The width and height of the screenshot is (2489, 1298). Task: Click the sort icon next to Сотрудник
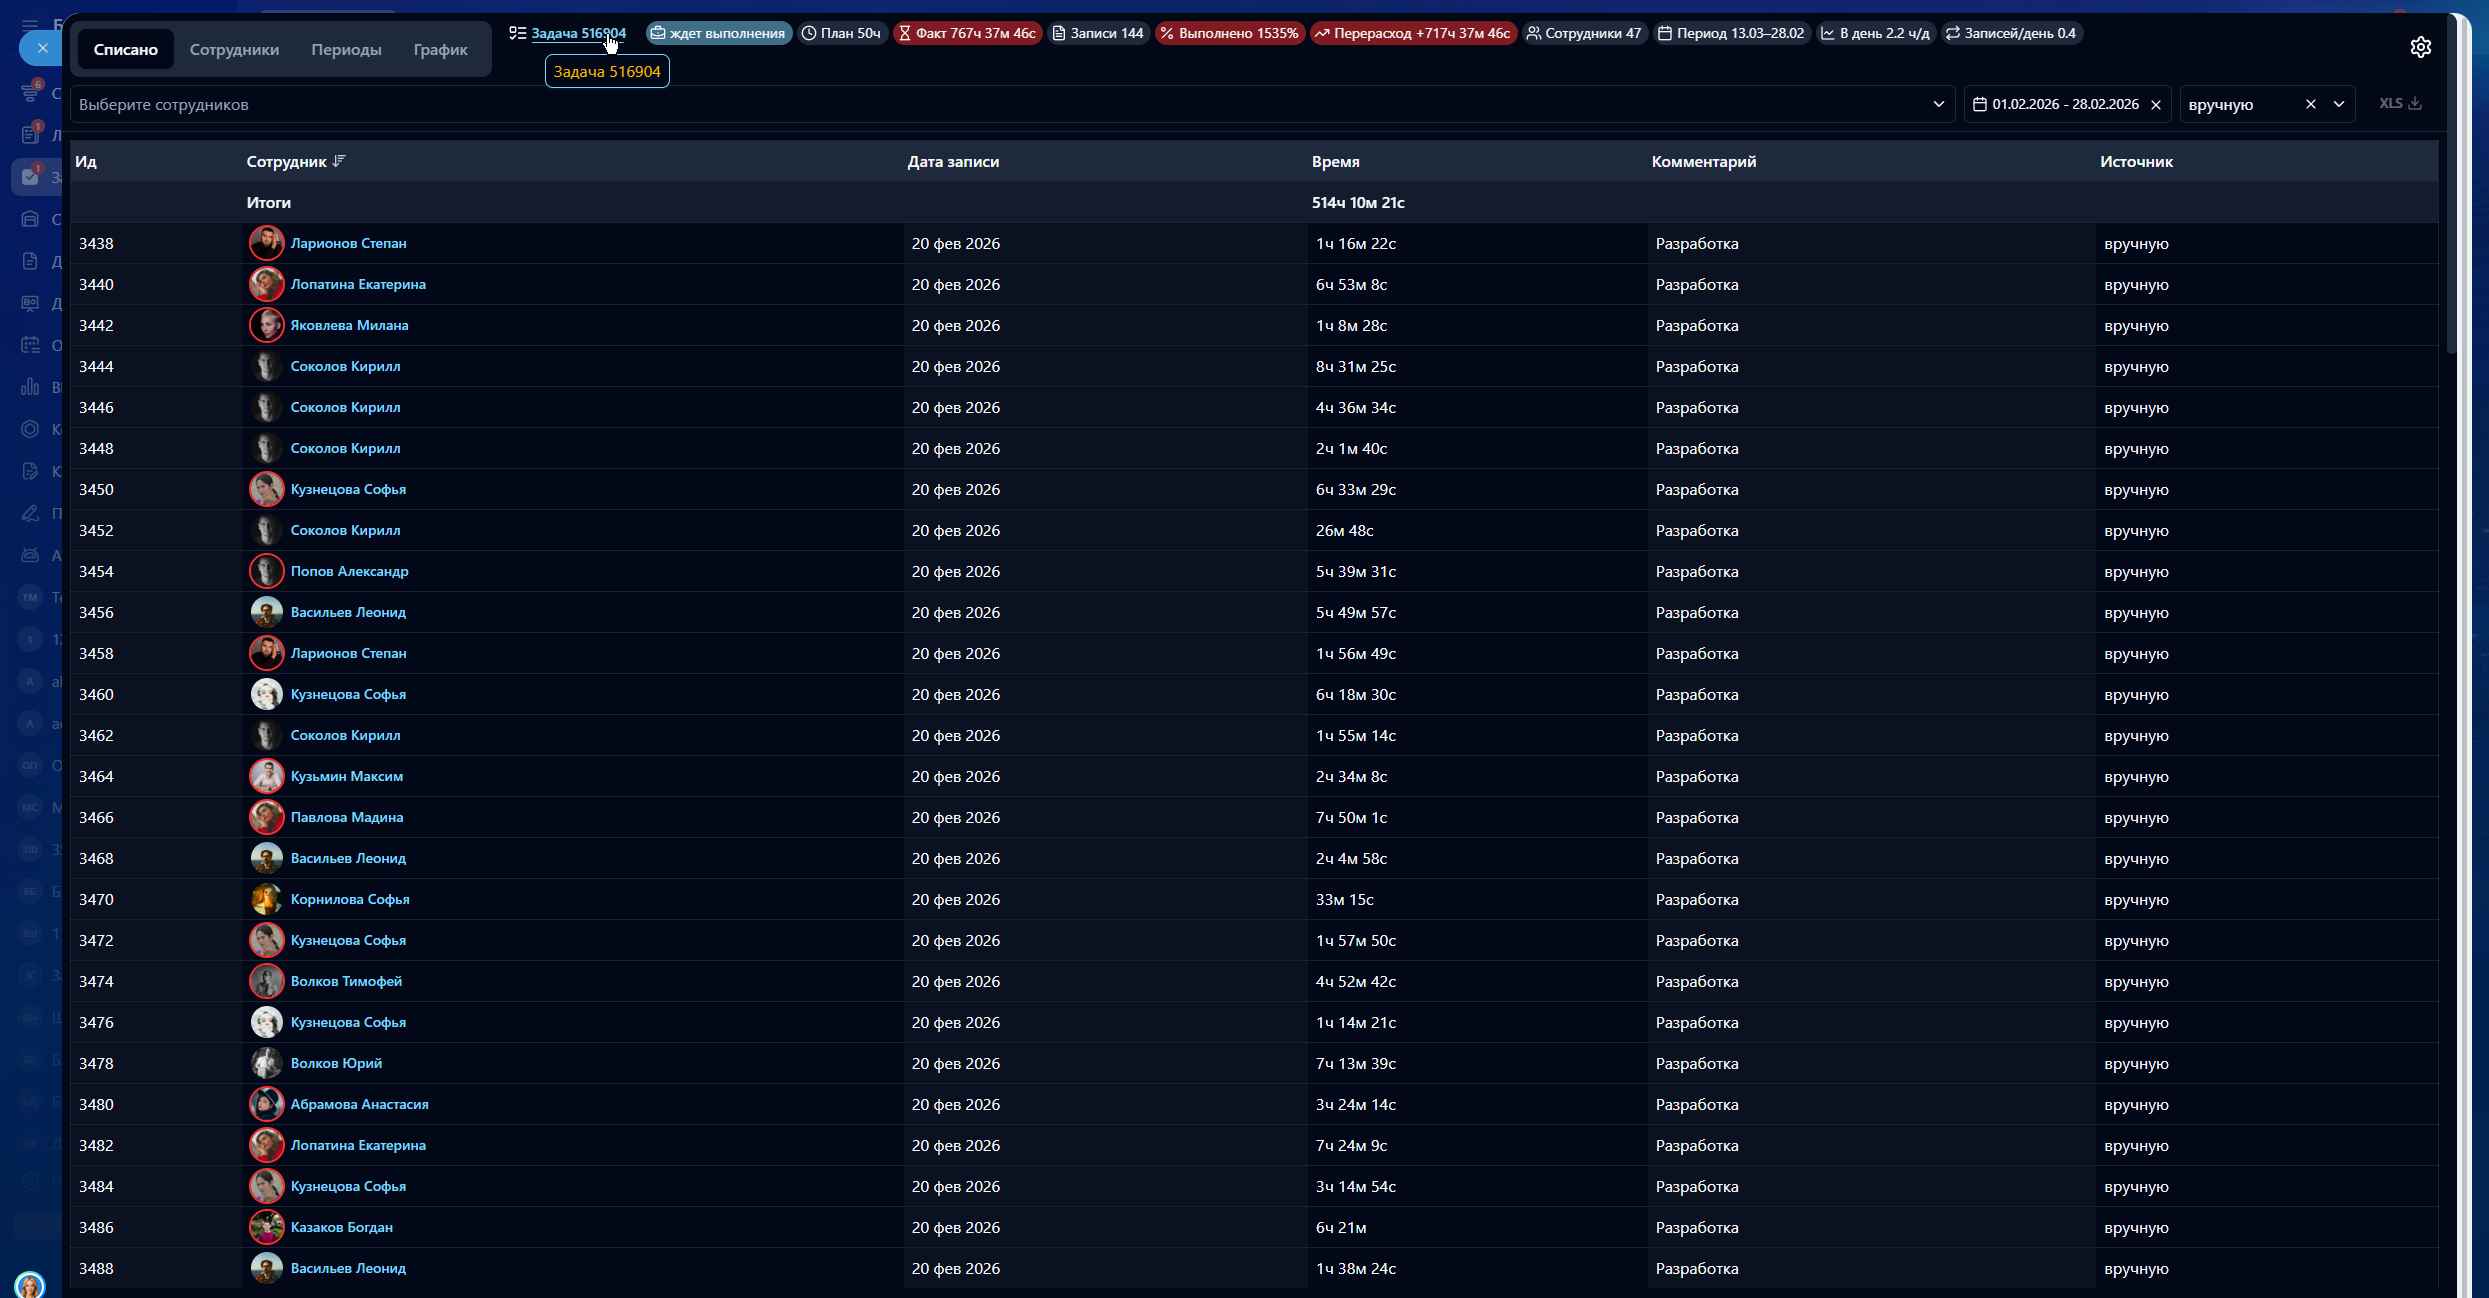pos(339,161)
